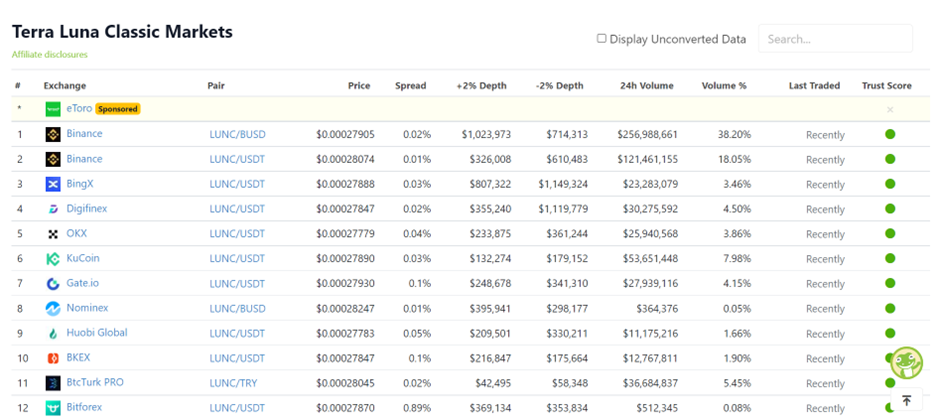940x417 pixels.
Task: Click the Sponsored badge next to eToro
Action: pyautogui.click(x=118, y=109)
